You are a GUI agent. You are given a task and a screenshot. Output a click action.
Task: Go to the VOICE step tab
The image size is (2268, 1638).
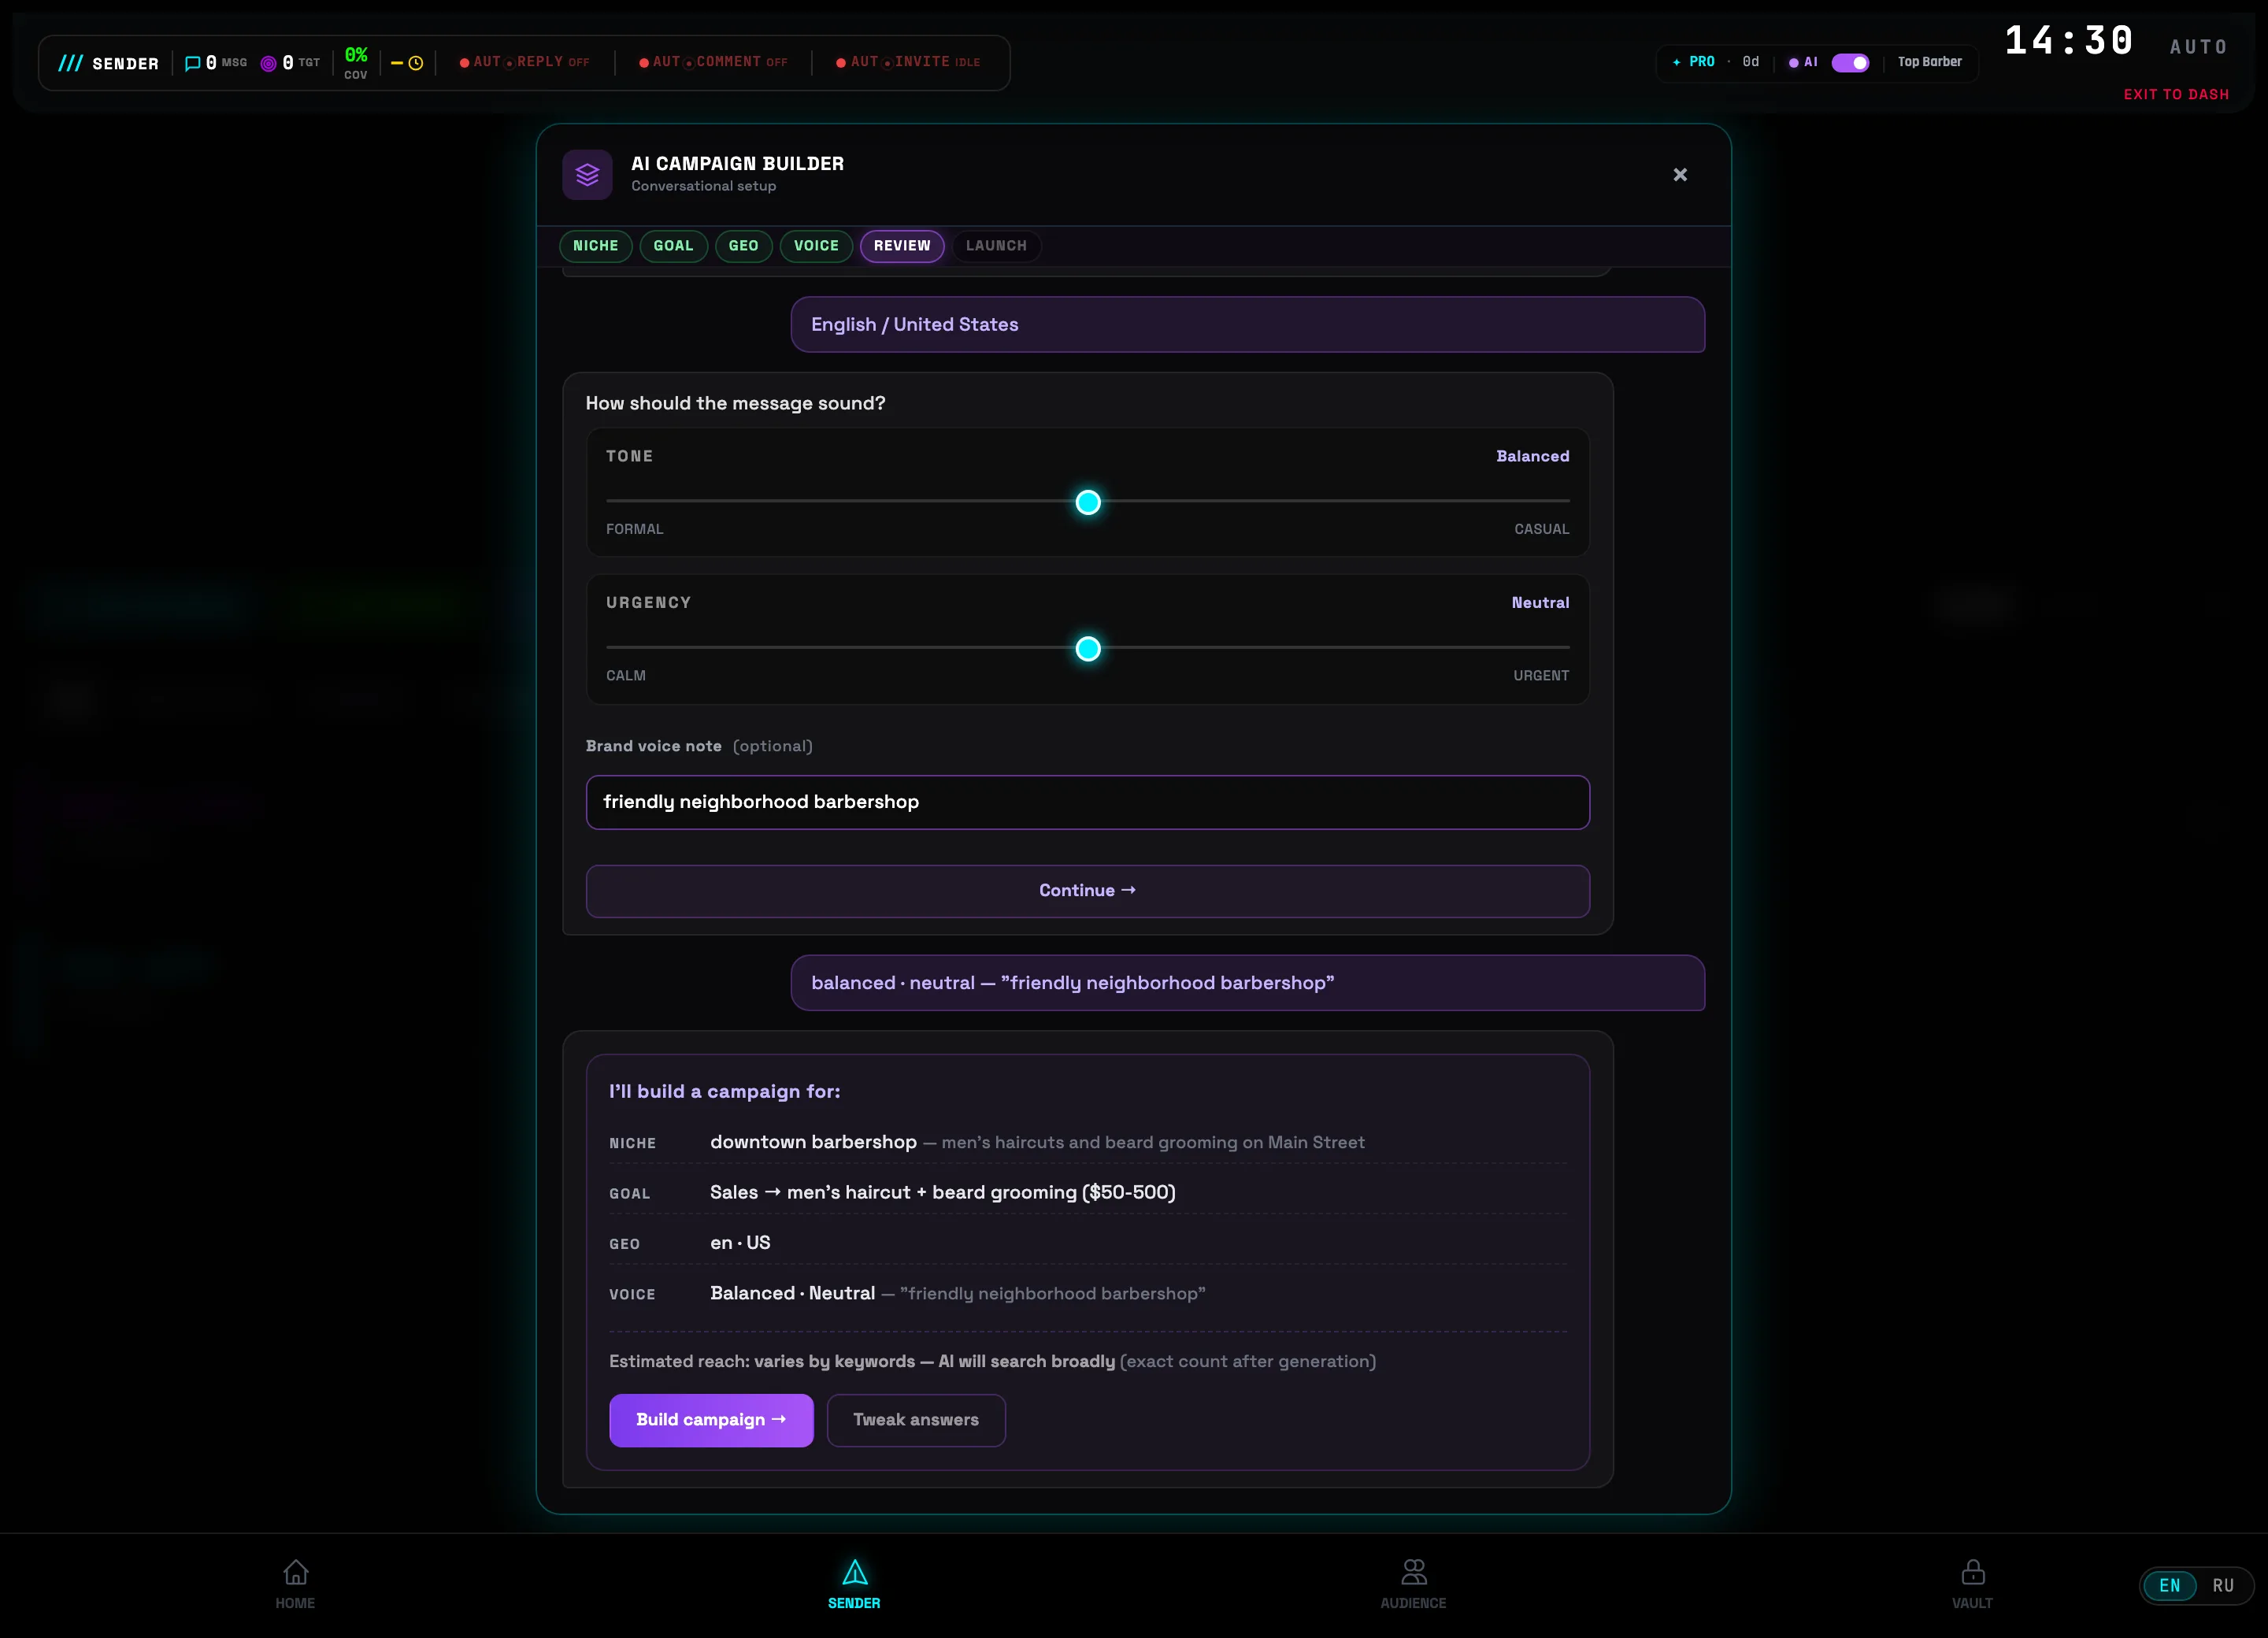coord(816,246)
